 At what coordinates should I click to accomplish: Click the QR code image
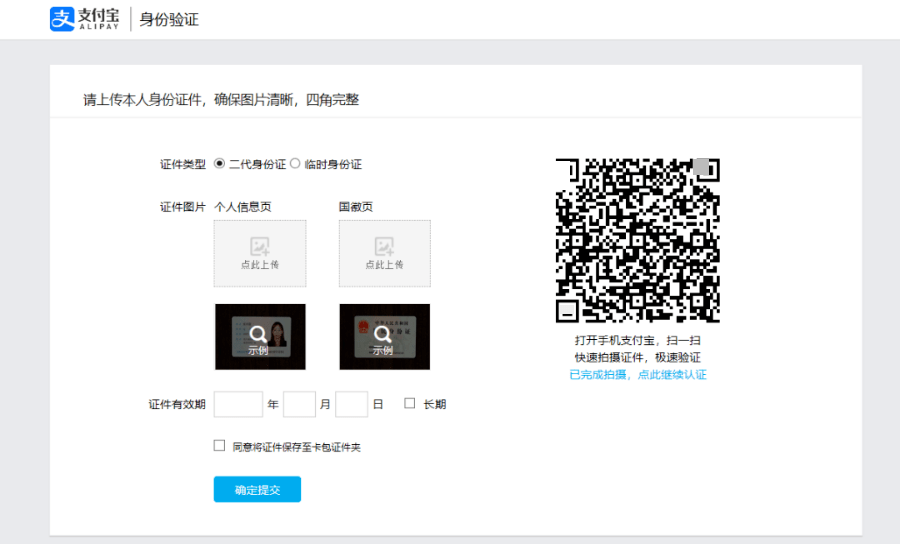pyautogui.click(x=638, y=240)
